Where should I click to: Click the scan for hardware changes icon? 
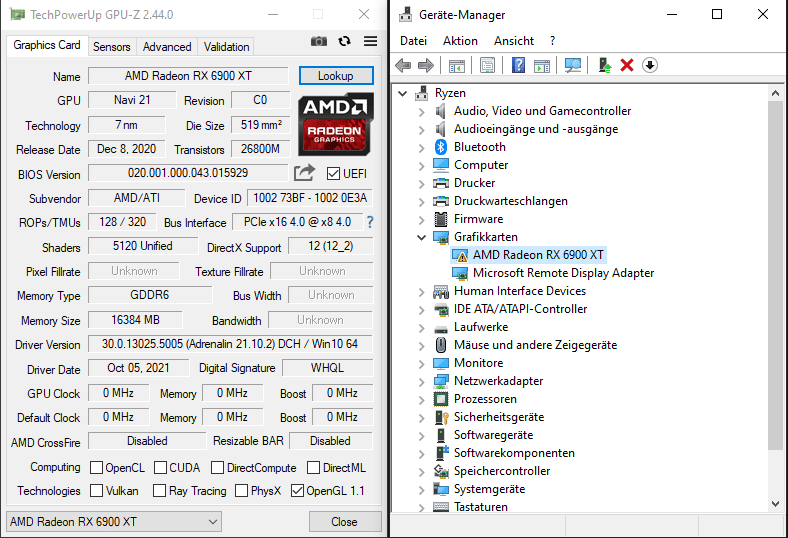point(572,65)
